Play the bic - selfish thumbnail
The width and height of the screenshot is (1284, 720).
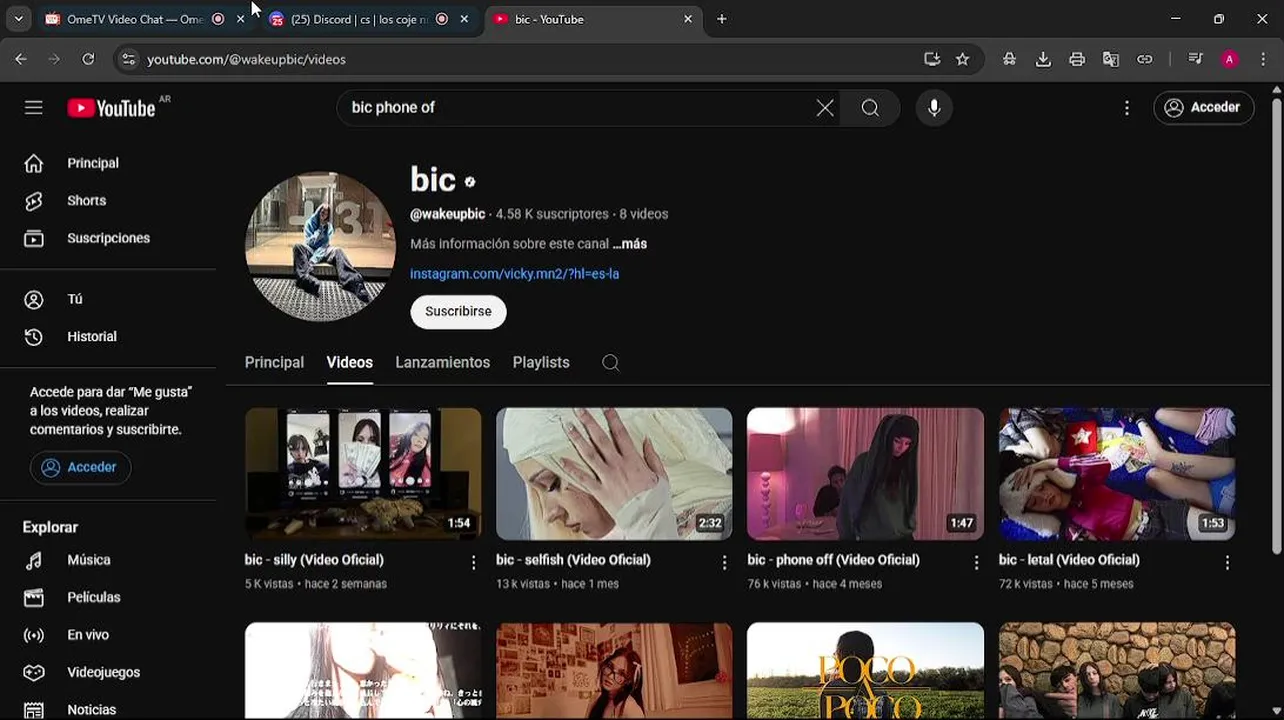click(x=614, y=474)
